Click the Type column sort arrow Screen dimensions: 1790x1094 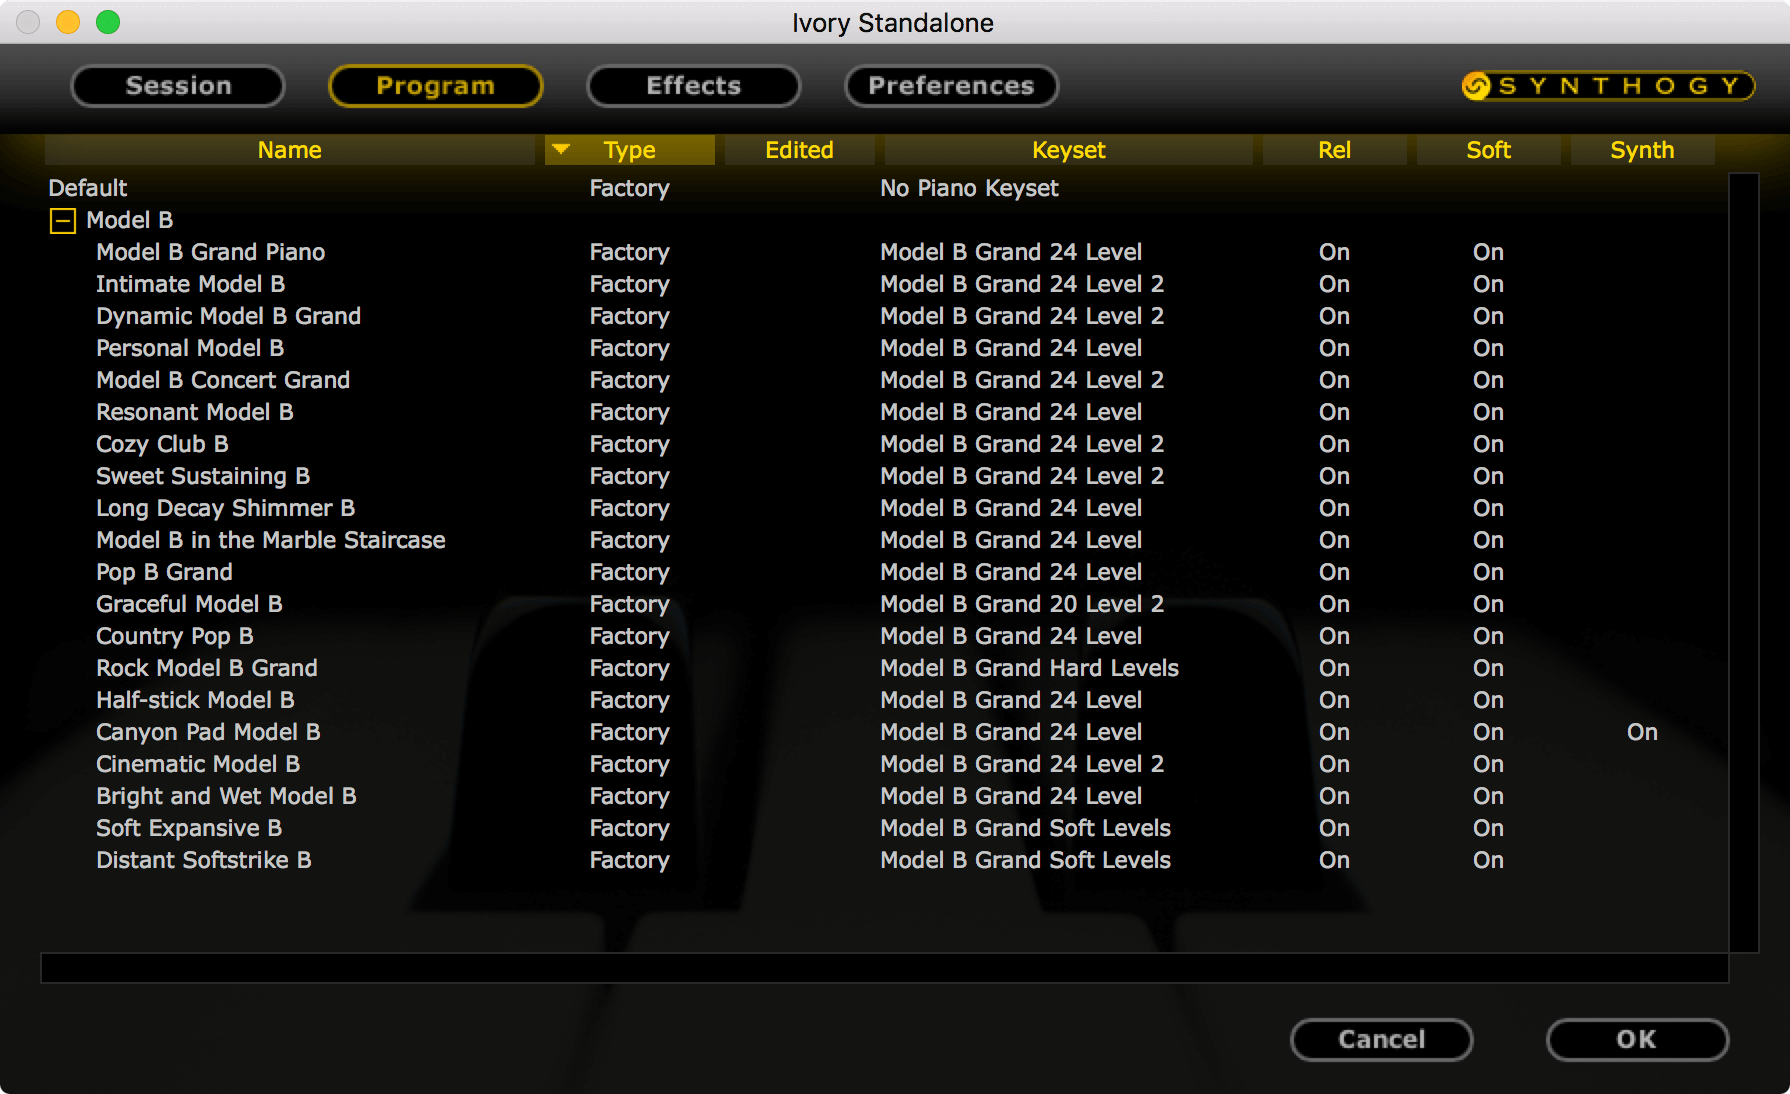click(x=561, y=150)
